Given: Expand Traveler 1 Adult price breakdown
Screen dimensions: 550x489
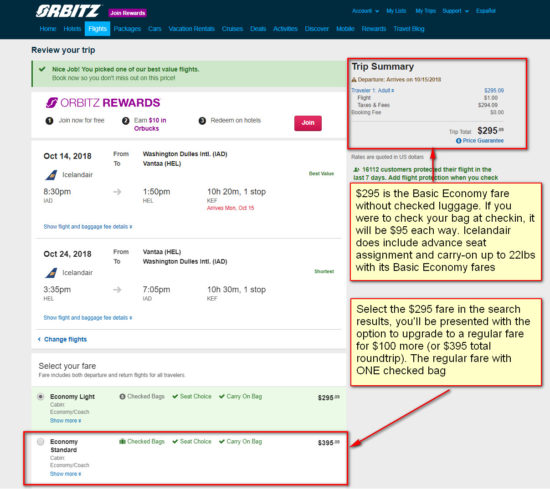Looking at the screenshot, I should (373, 91).
